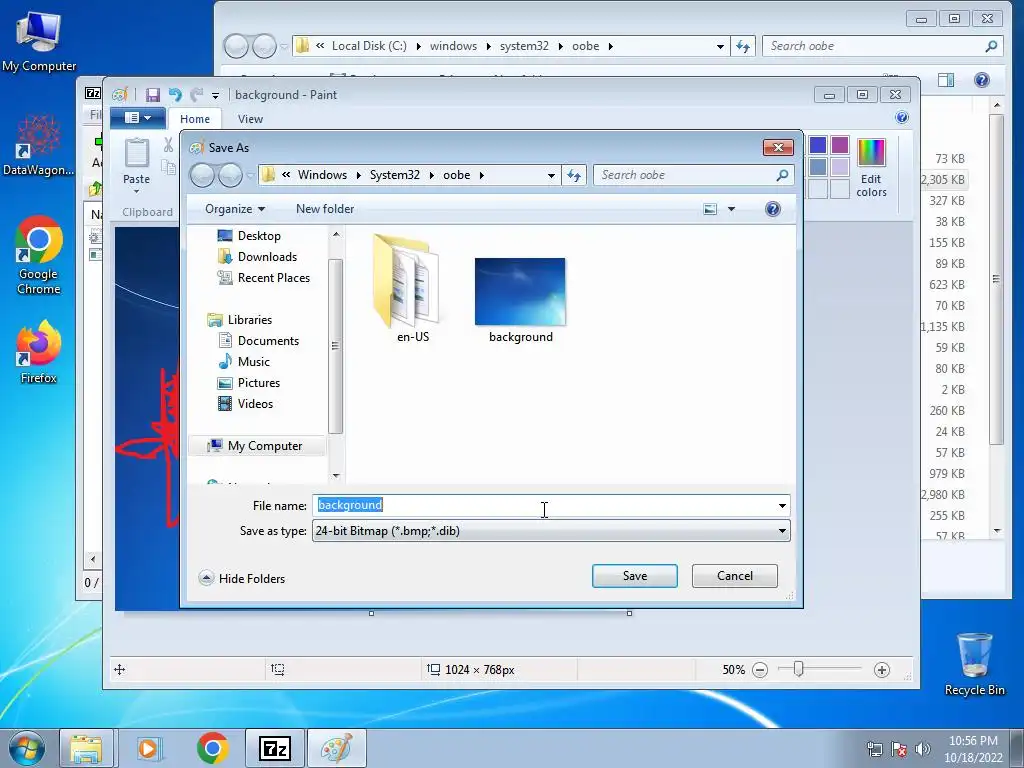Click the Save button
1024x768 pixels.
pos(635,576)
